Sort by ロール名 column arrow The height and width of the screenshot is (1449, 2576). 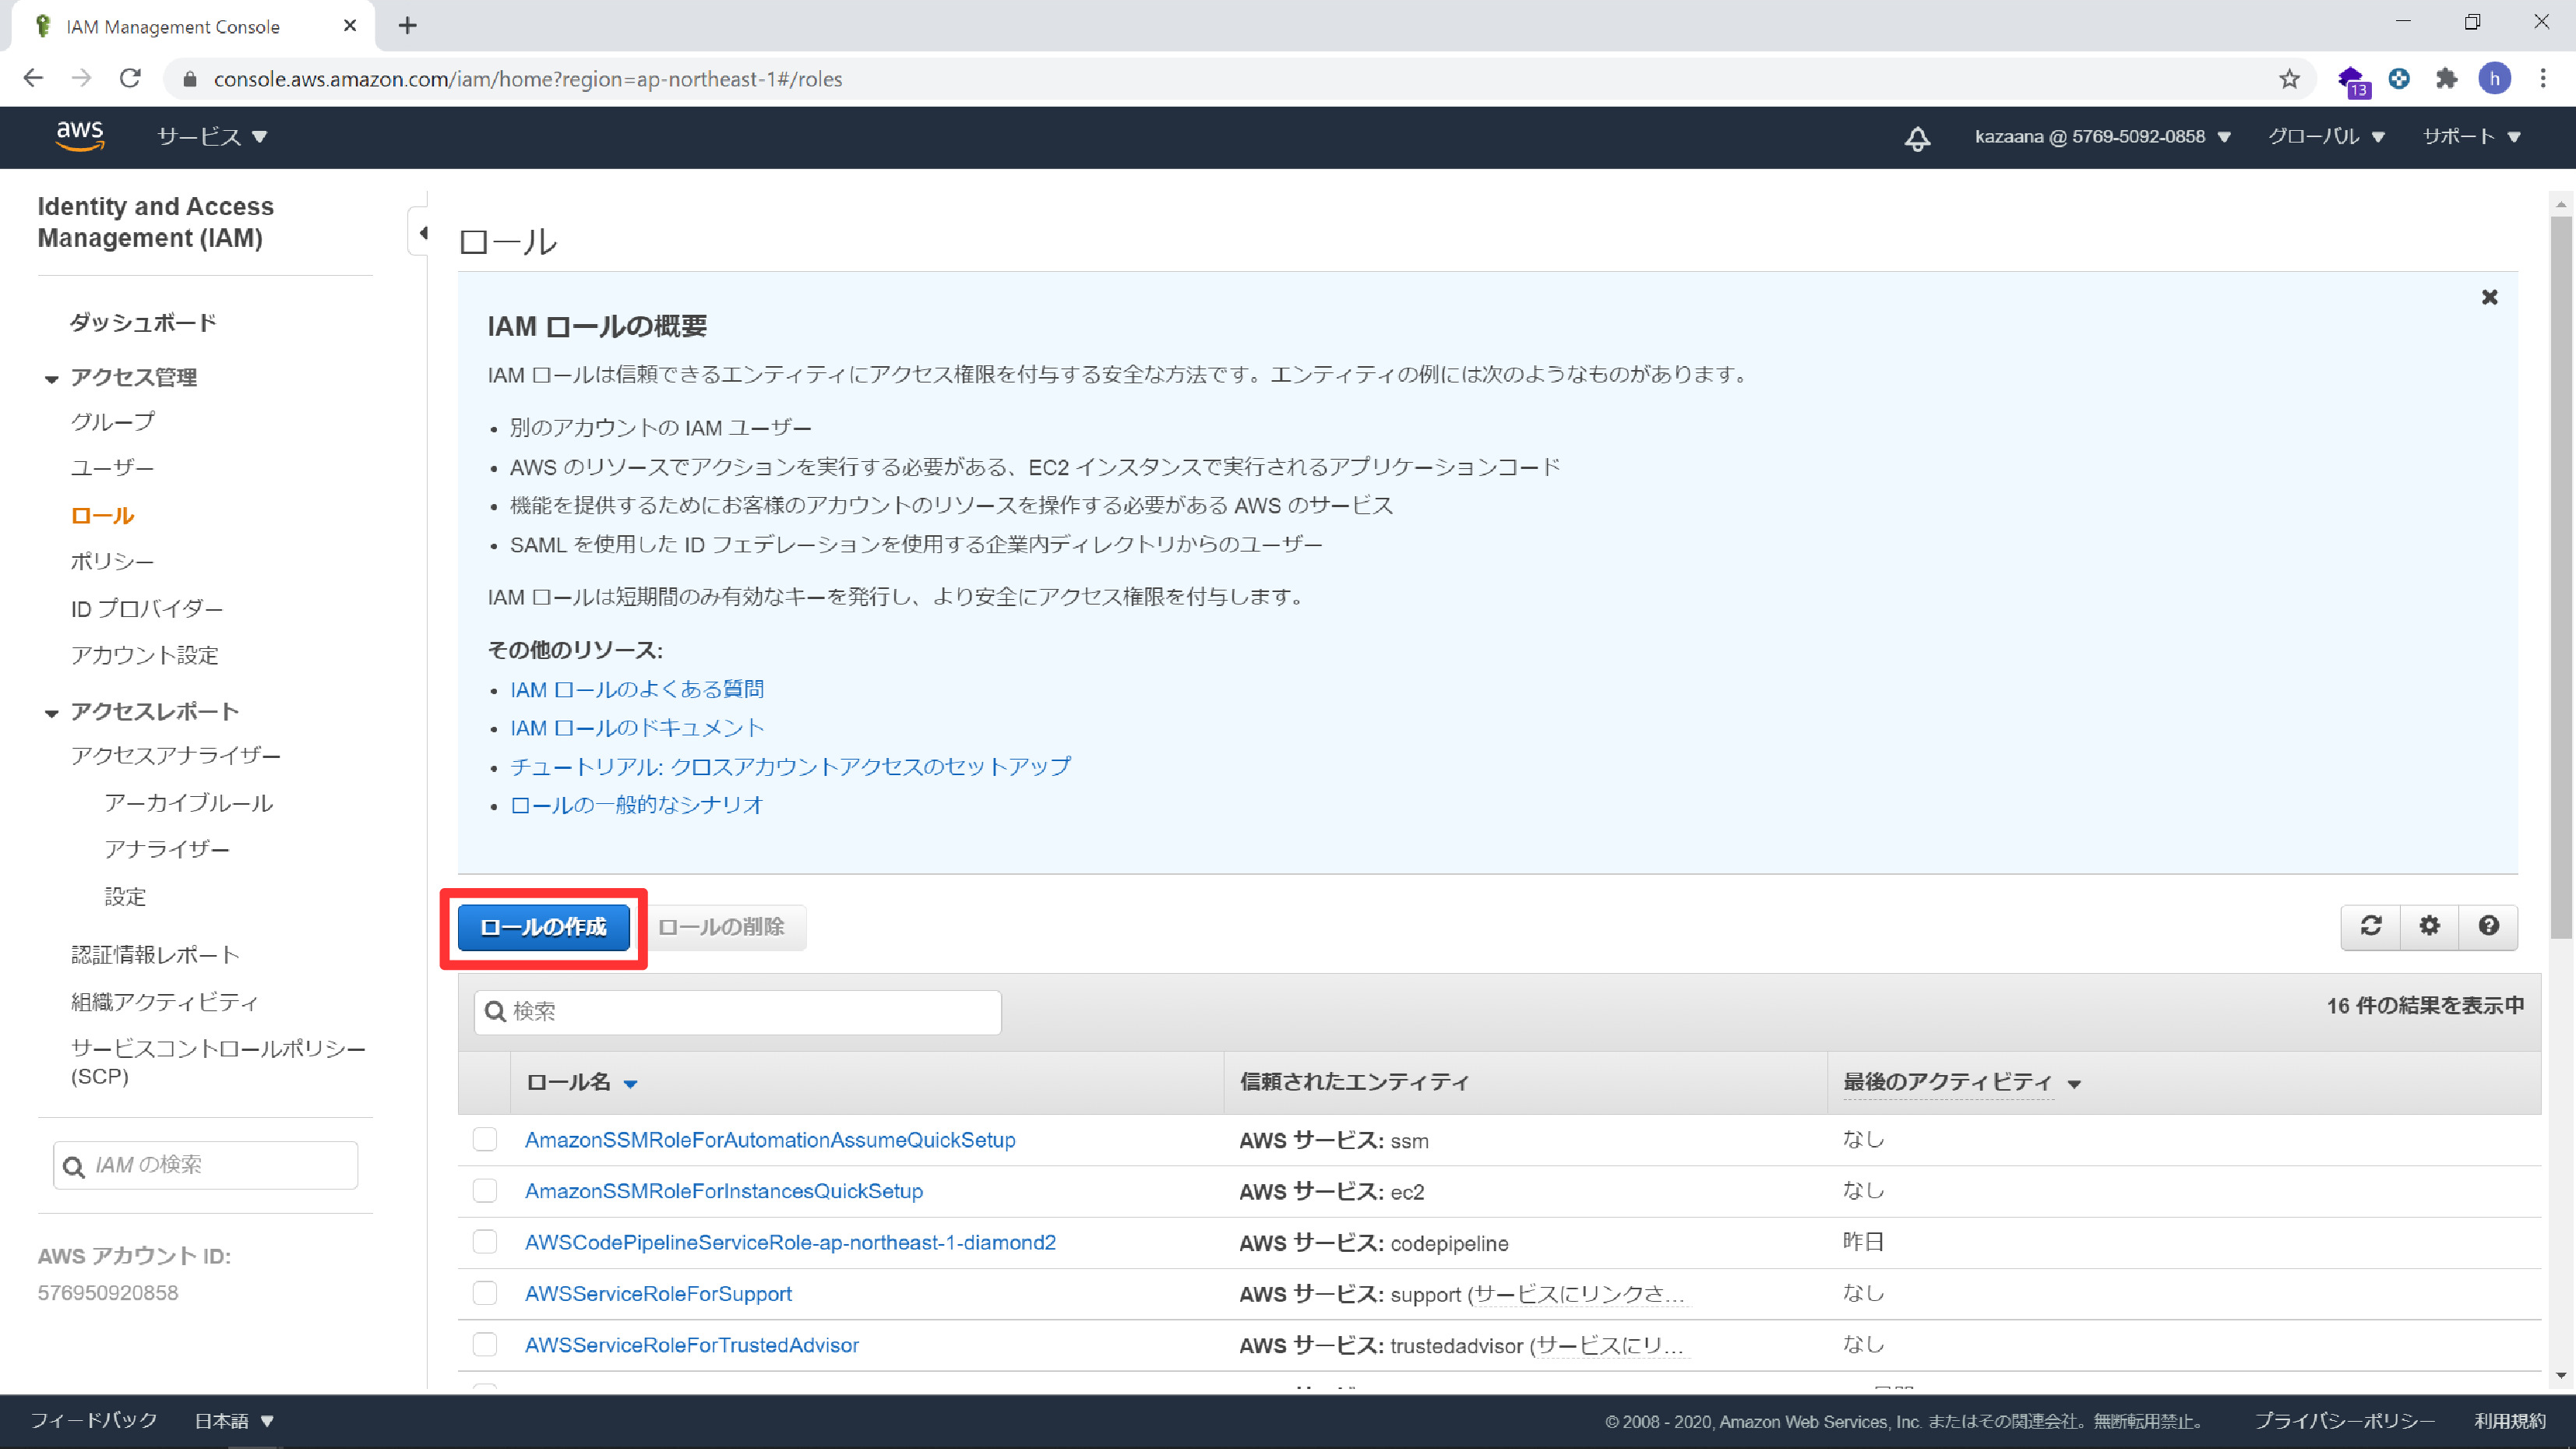(x=630, y=1083)
